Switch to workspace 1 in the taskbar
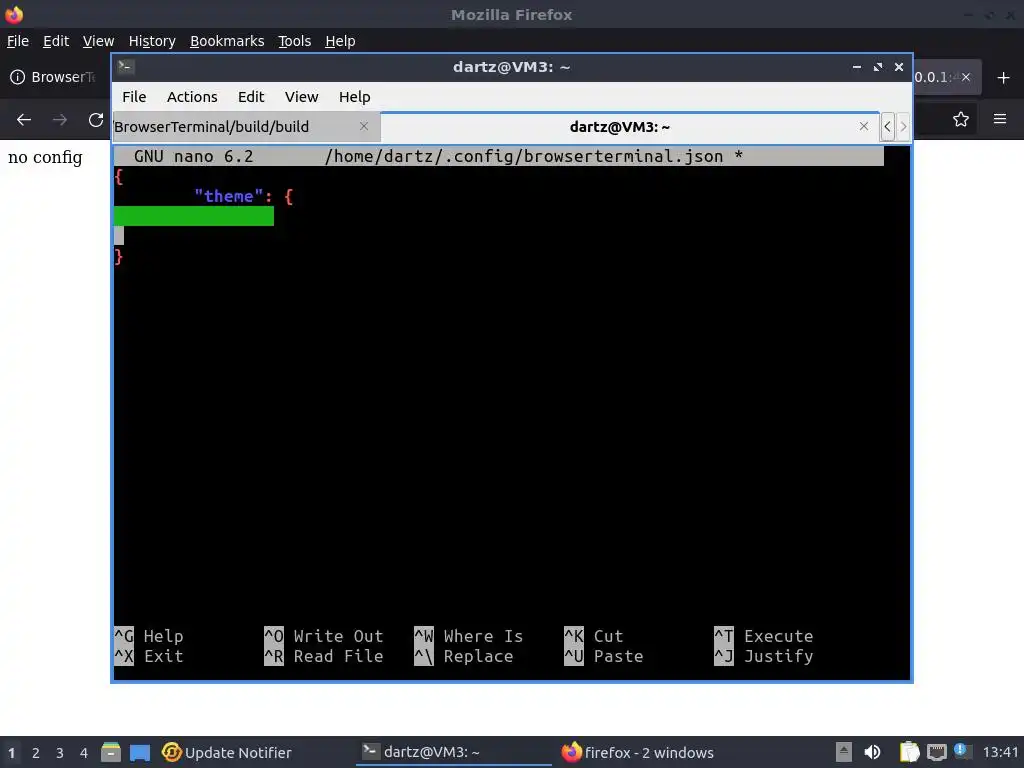Image resolution: width=1024 pixels, height=768 pixels. [x=12, y=753]
